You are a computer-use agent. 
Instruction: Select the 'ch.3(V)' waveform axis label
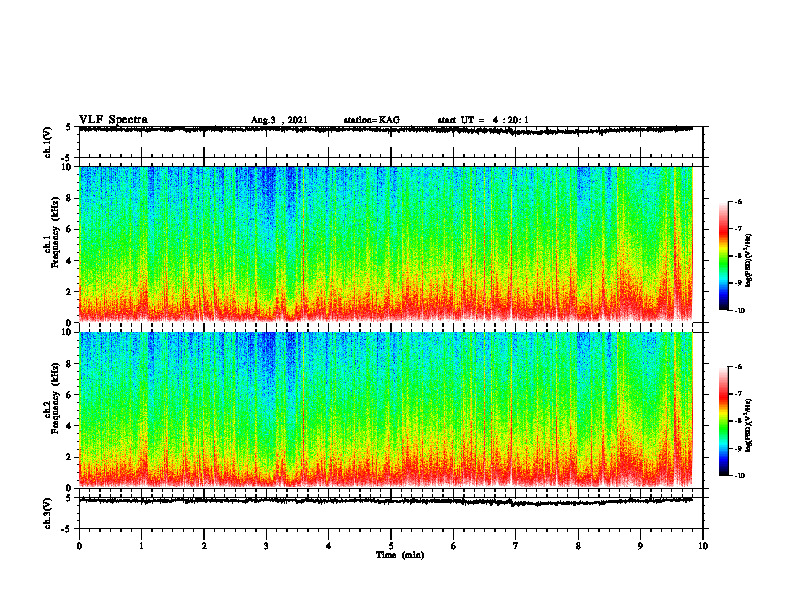47,514
